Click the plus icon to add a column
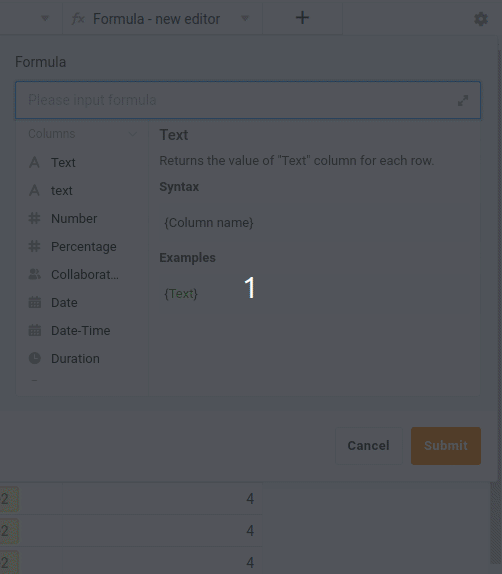 pos(302,18)
